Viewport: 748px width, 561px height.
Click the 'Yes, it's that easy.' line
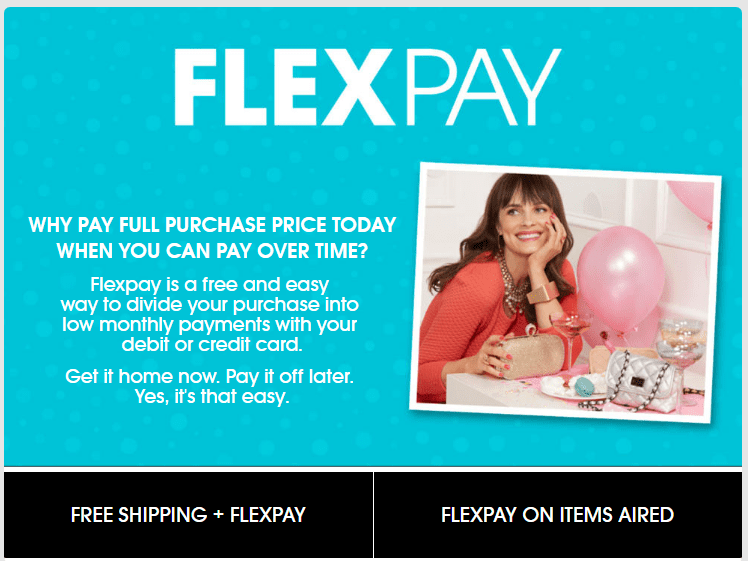(211, 397)
